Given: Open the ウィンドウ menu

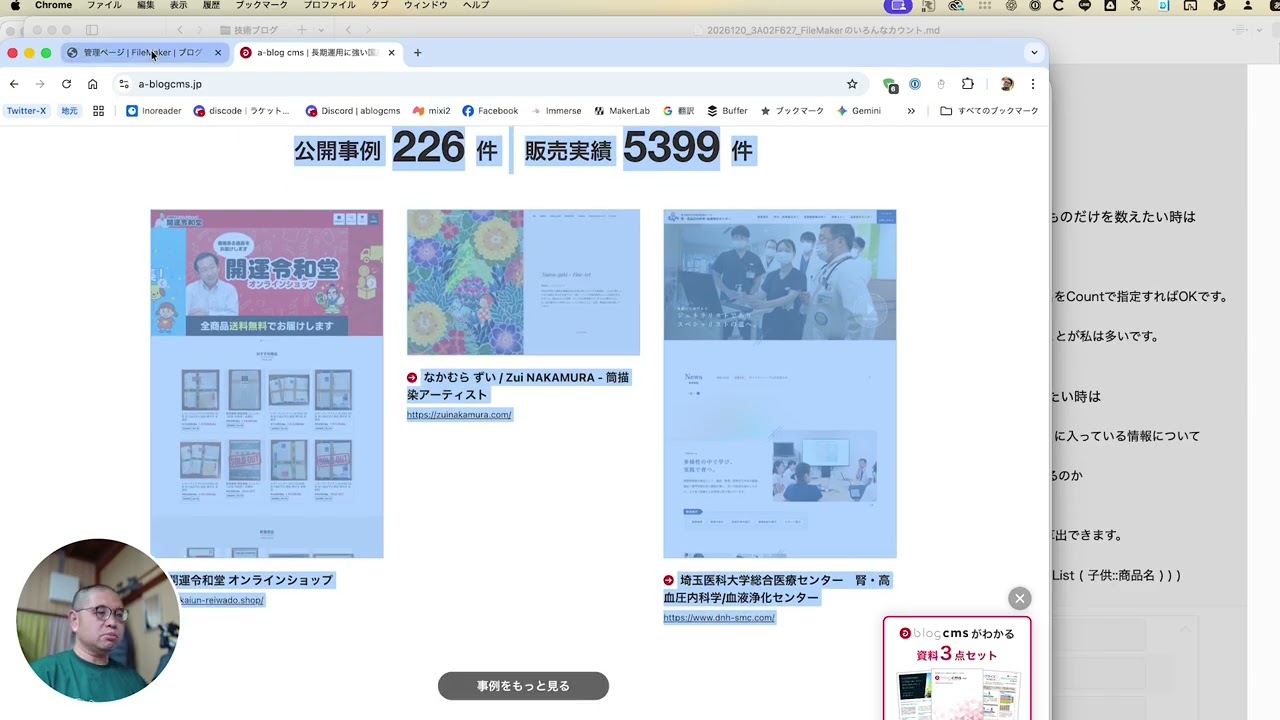Looking at the screenshot, I should coord(426,6).
